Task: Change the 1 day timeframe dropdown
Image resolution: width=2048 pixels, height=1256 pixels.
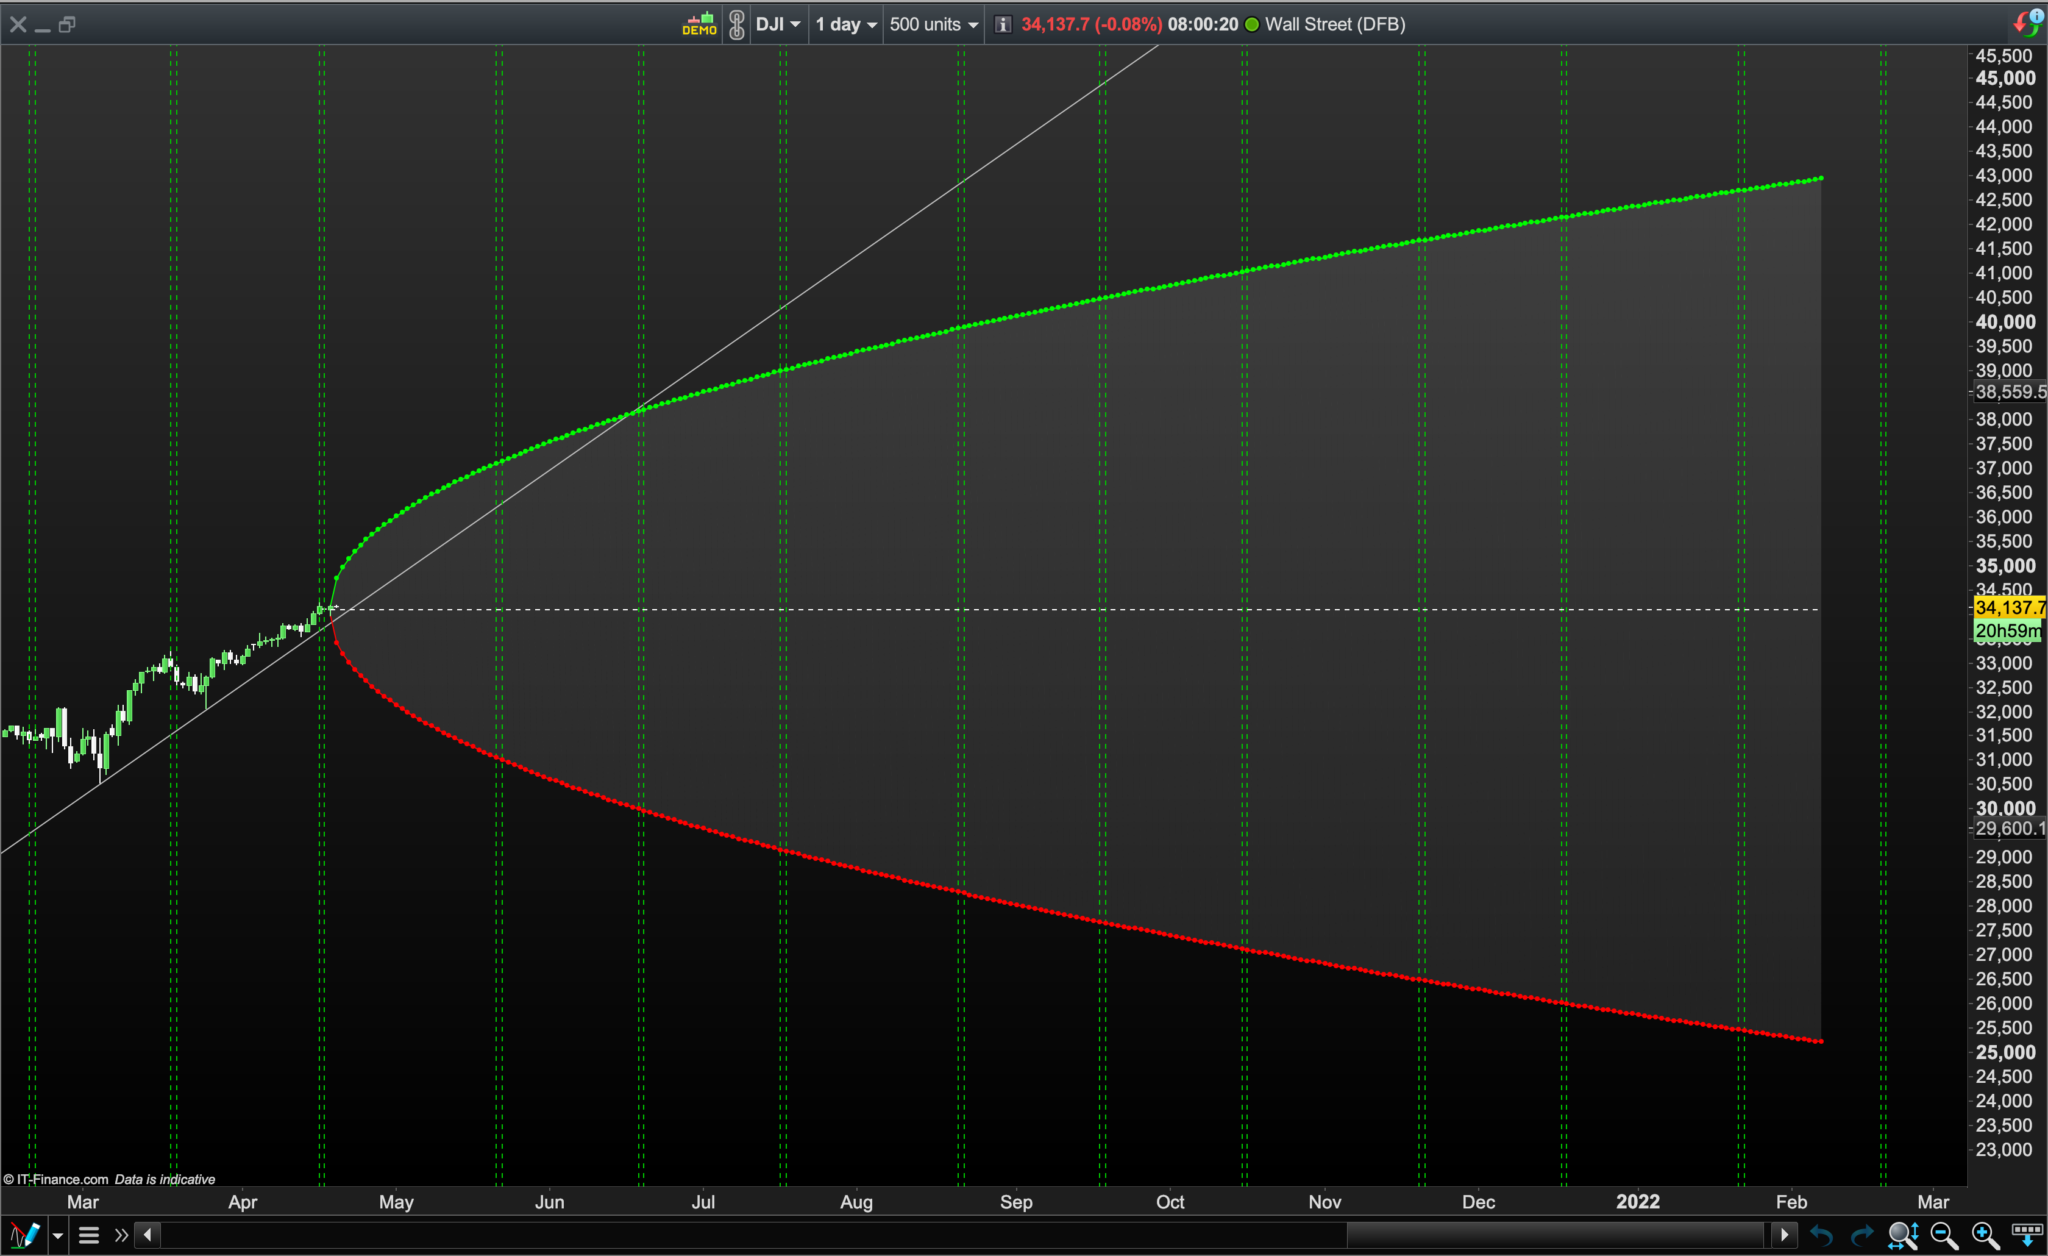Action: click(845, 24)
